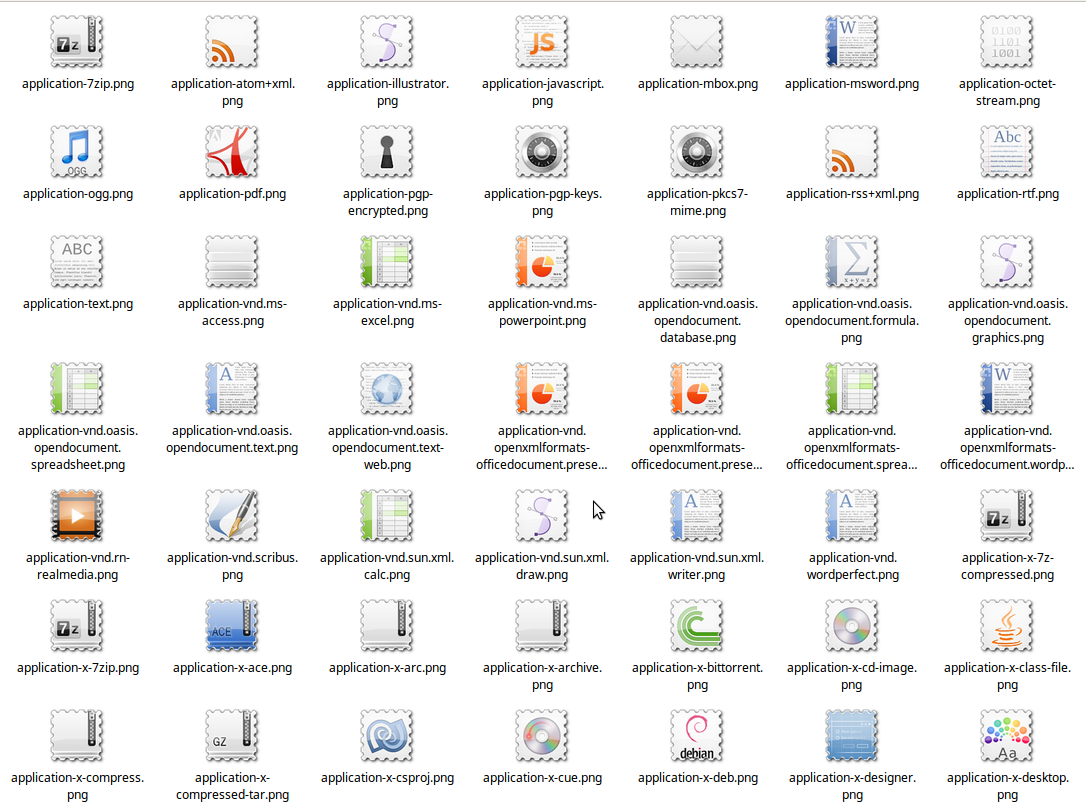
Task: Click the application-vnd.scribus.png pen icon
Action: pos(232,515)
